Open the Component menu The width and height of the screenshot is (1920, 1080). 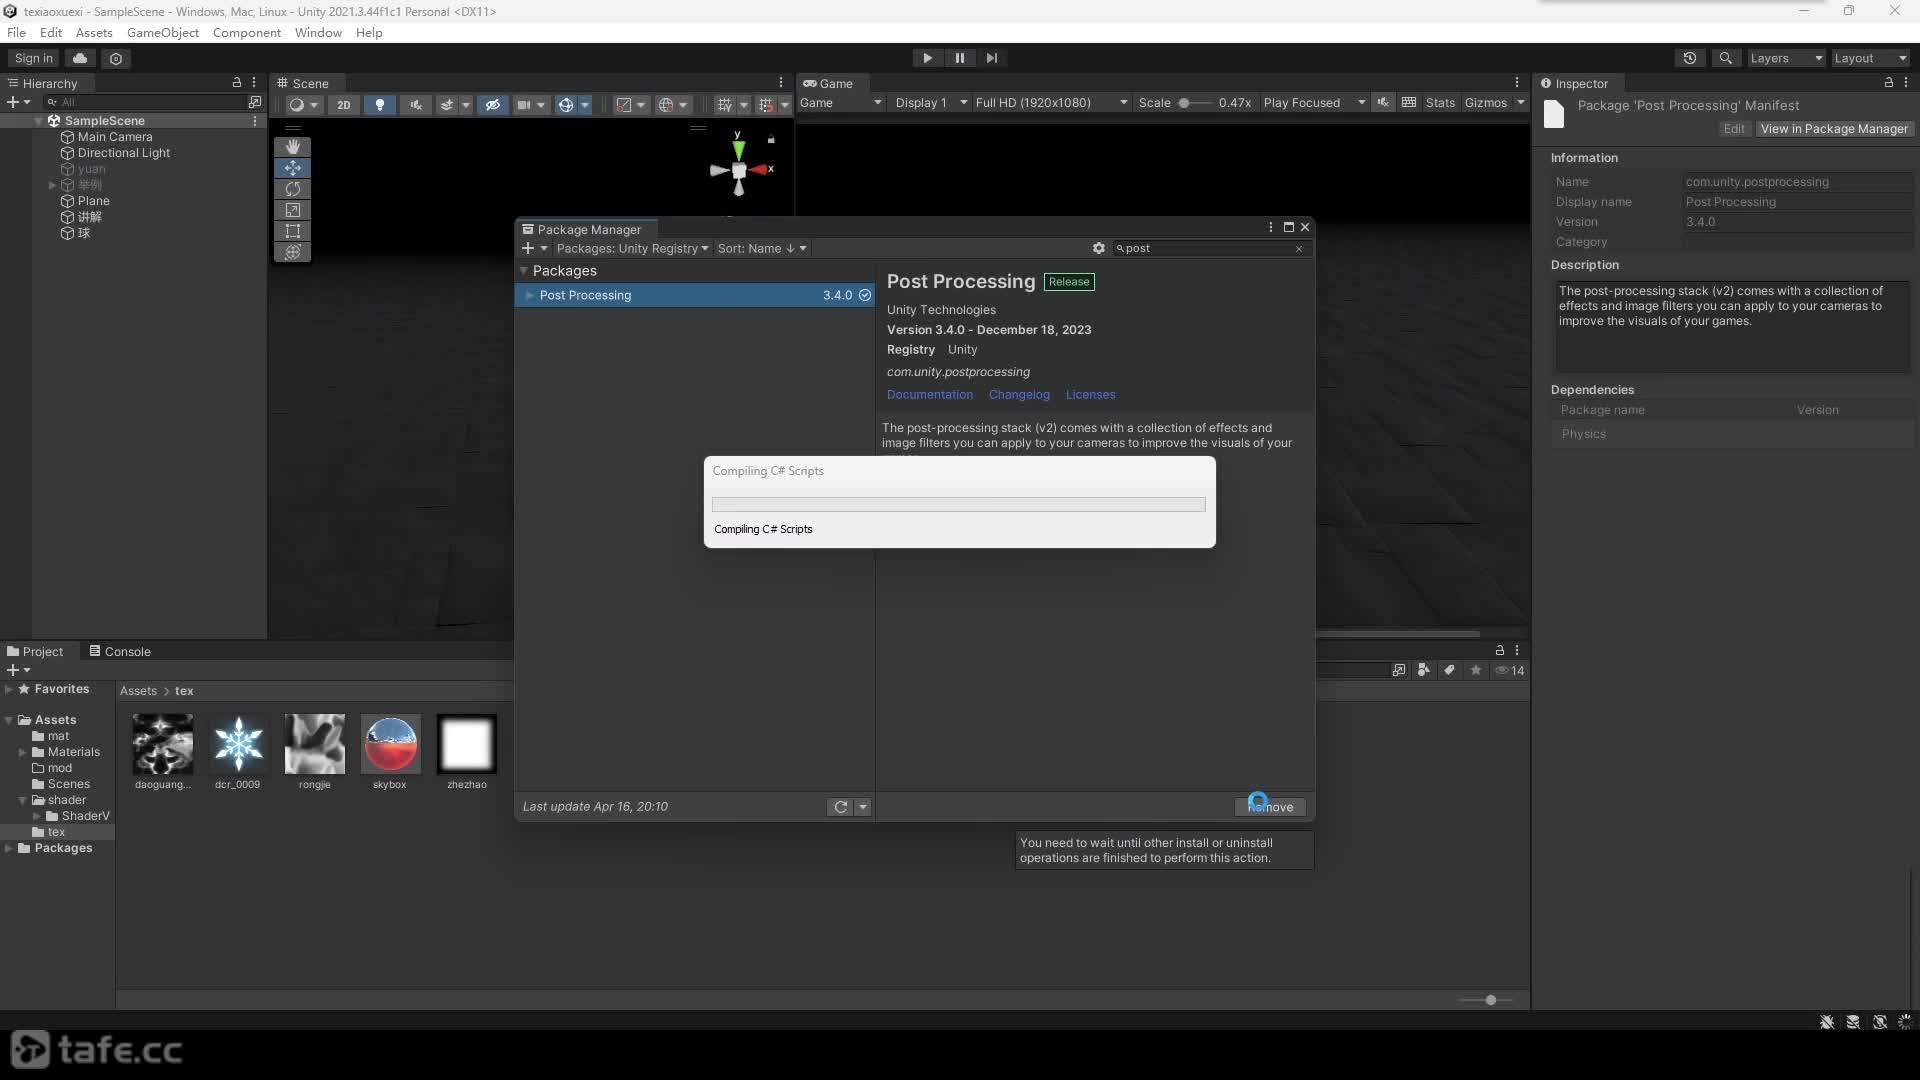[246, 32]
